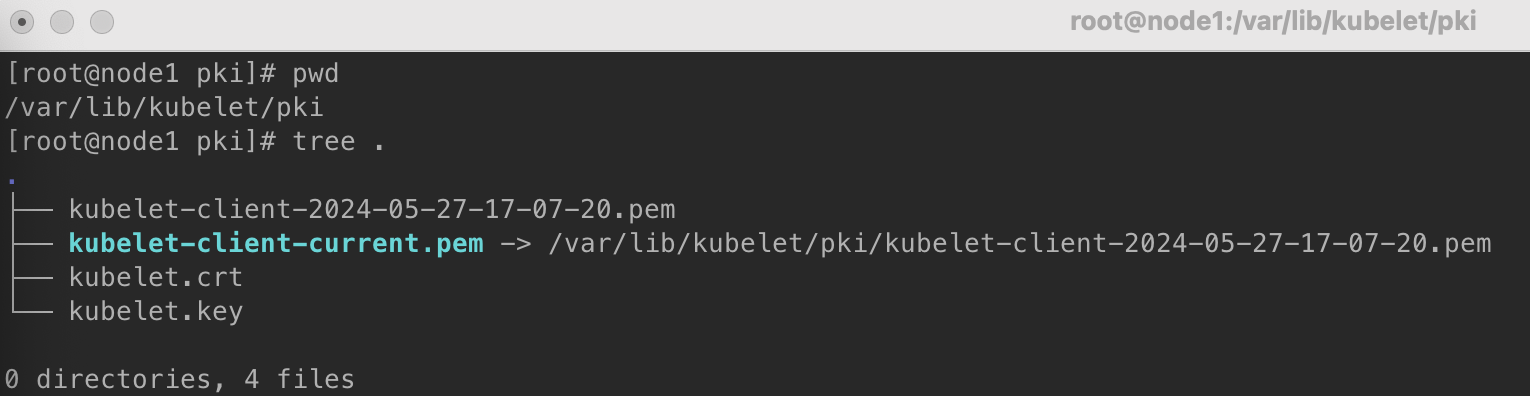The height and width of the screenshot is (396, 1530).
Task: Click the minimize window button
Action: (61, 21)
